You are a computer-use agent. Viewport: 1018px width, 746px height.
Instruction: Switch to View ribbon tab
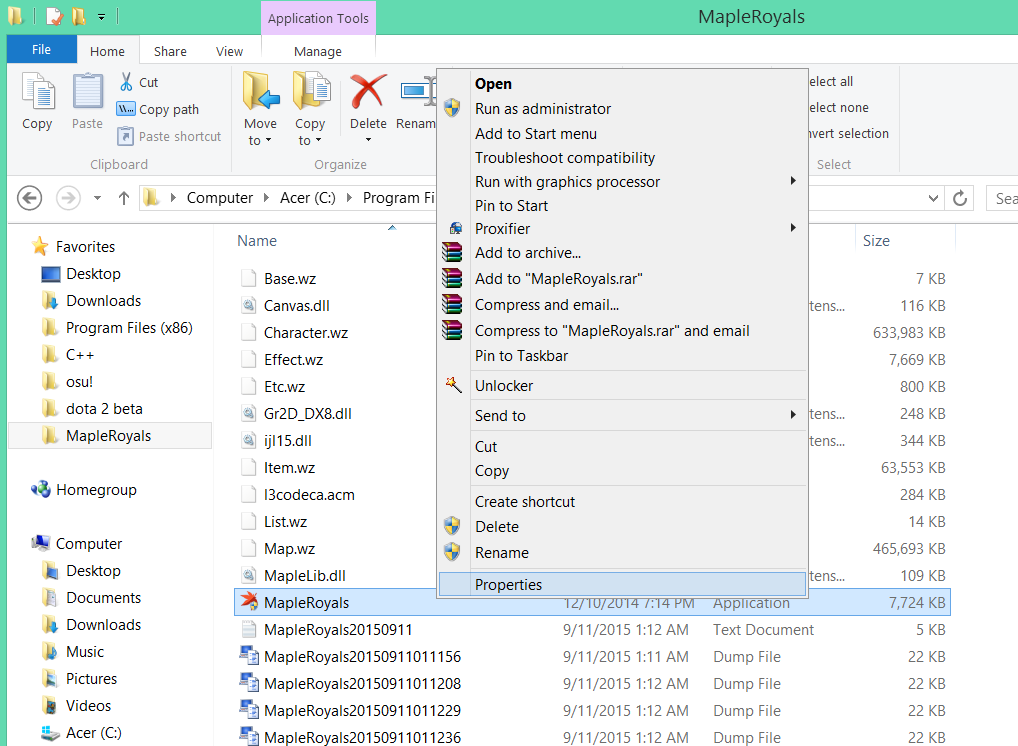[229, 51]
